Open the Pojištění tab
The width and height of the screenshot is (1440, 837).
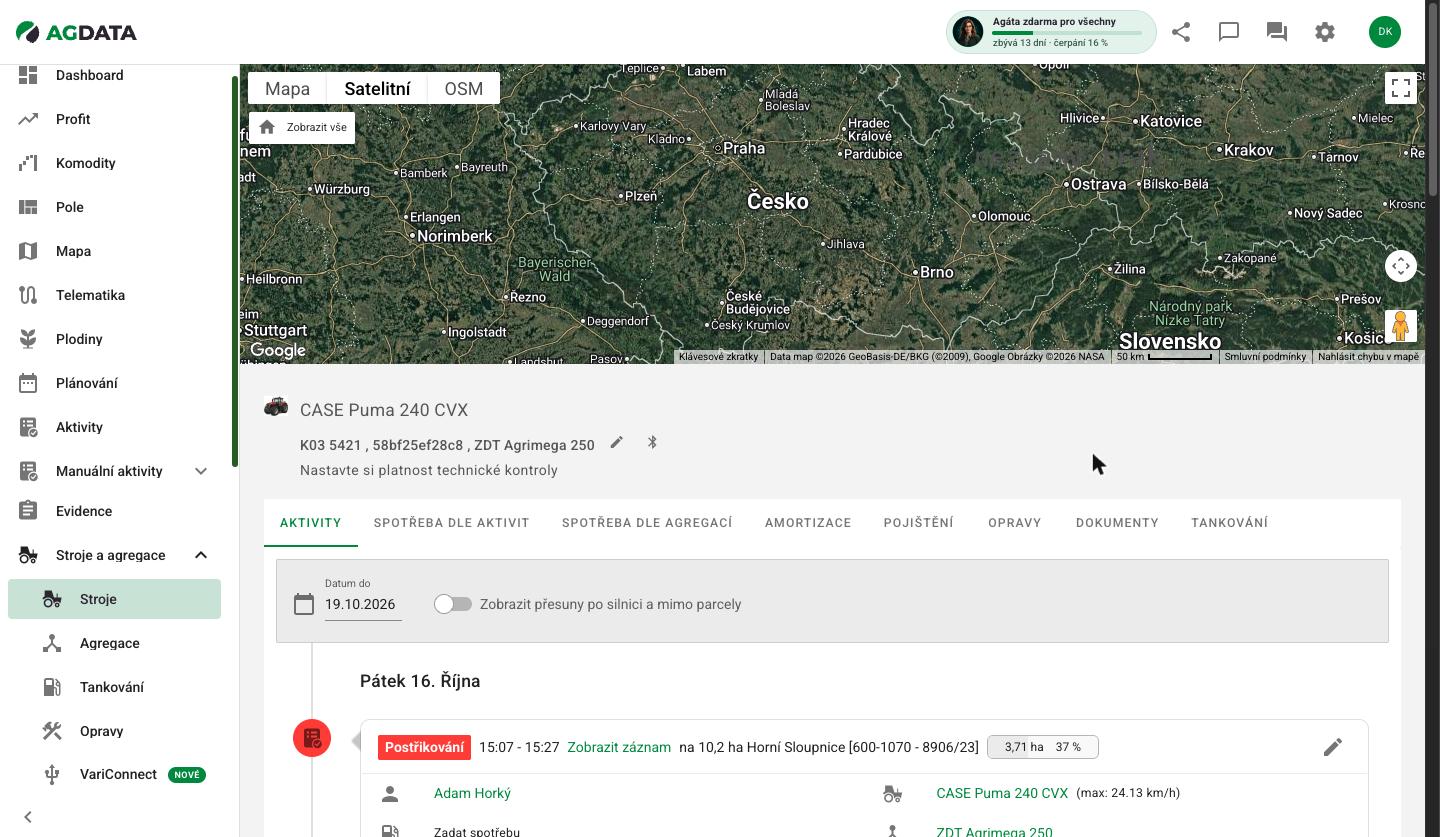click(919, 523)
